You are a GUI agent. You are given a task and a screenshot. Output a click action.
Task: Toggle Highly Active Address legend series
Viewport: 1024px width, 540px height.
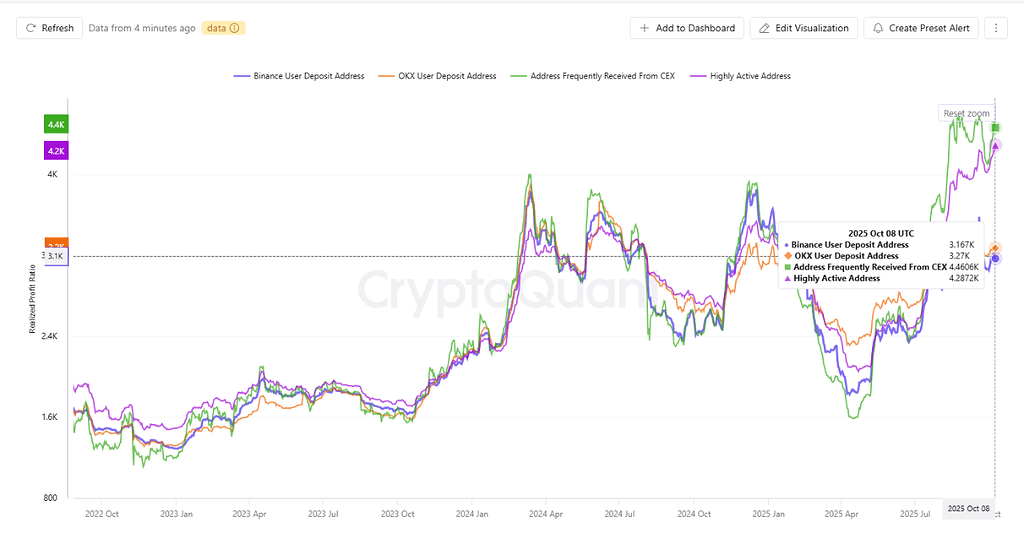pos(750,76)
